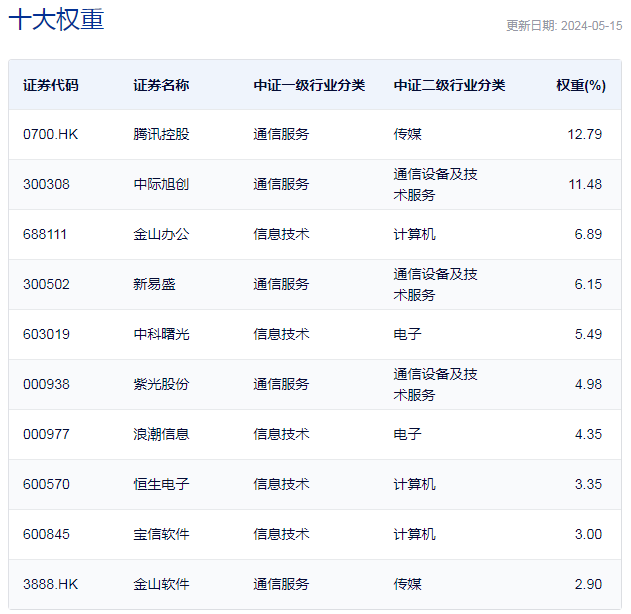Viewport: 631px width, 614px height.
Task: Click the update date 2024-05-15 text
Action: [564, 26]
